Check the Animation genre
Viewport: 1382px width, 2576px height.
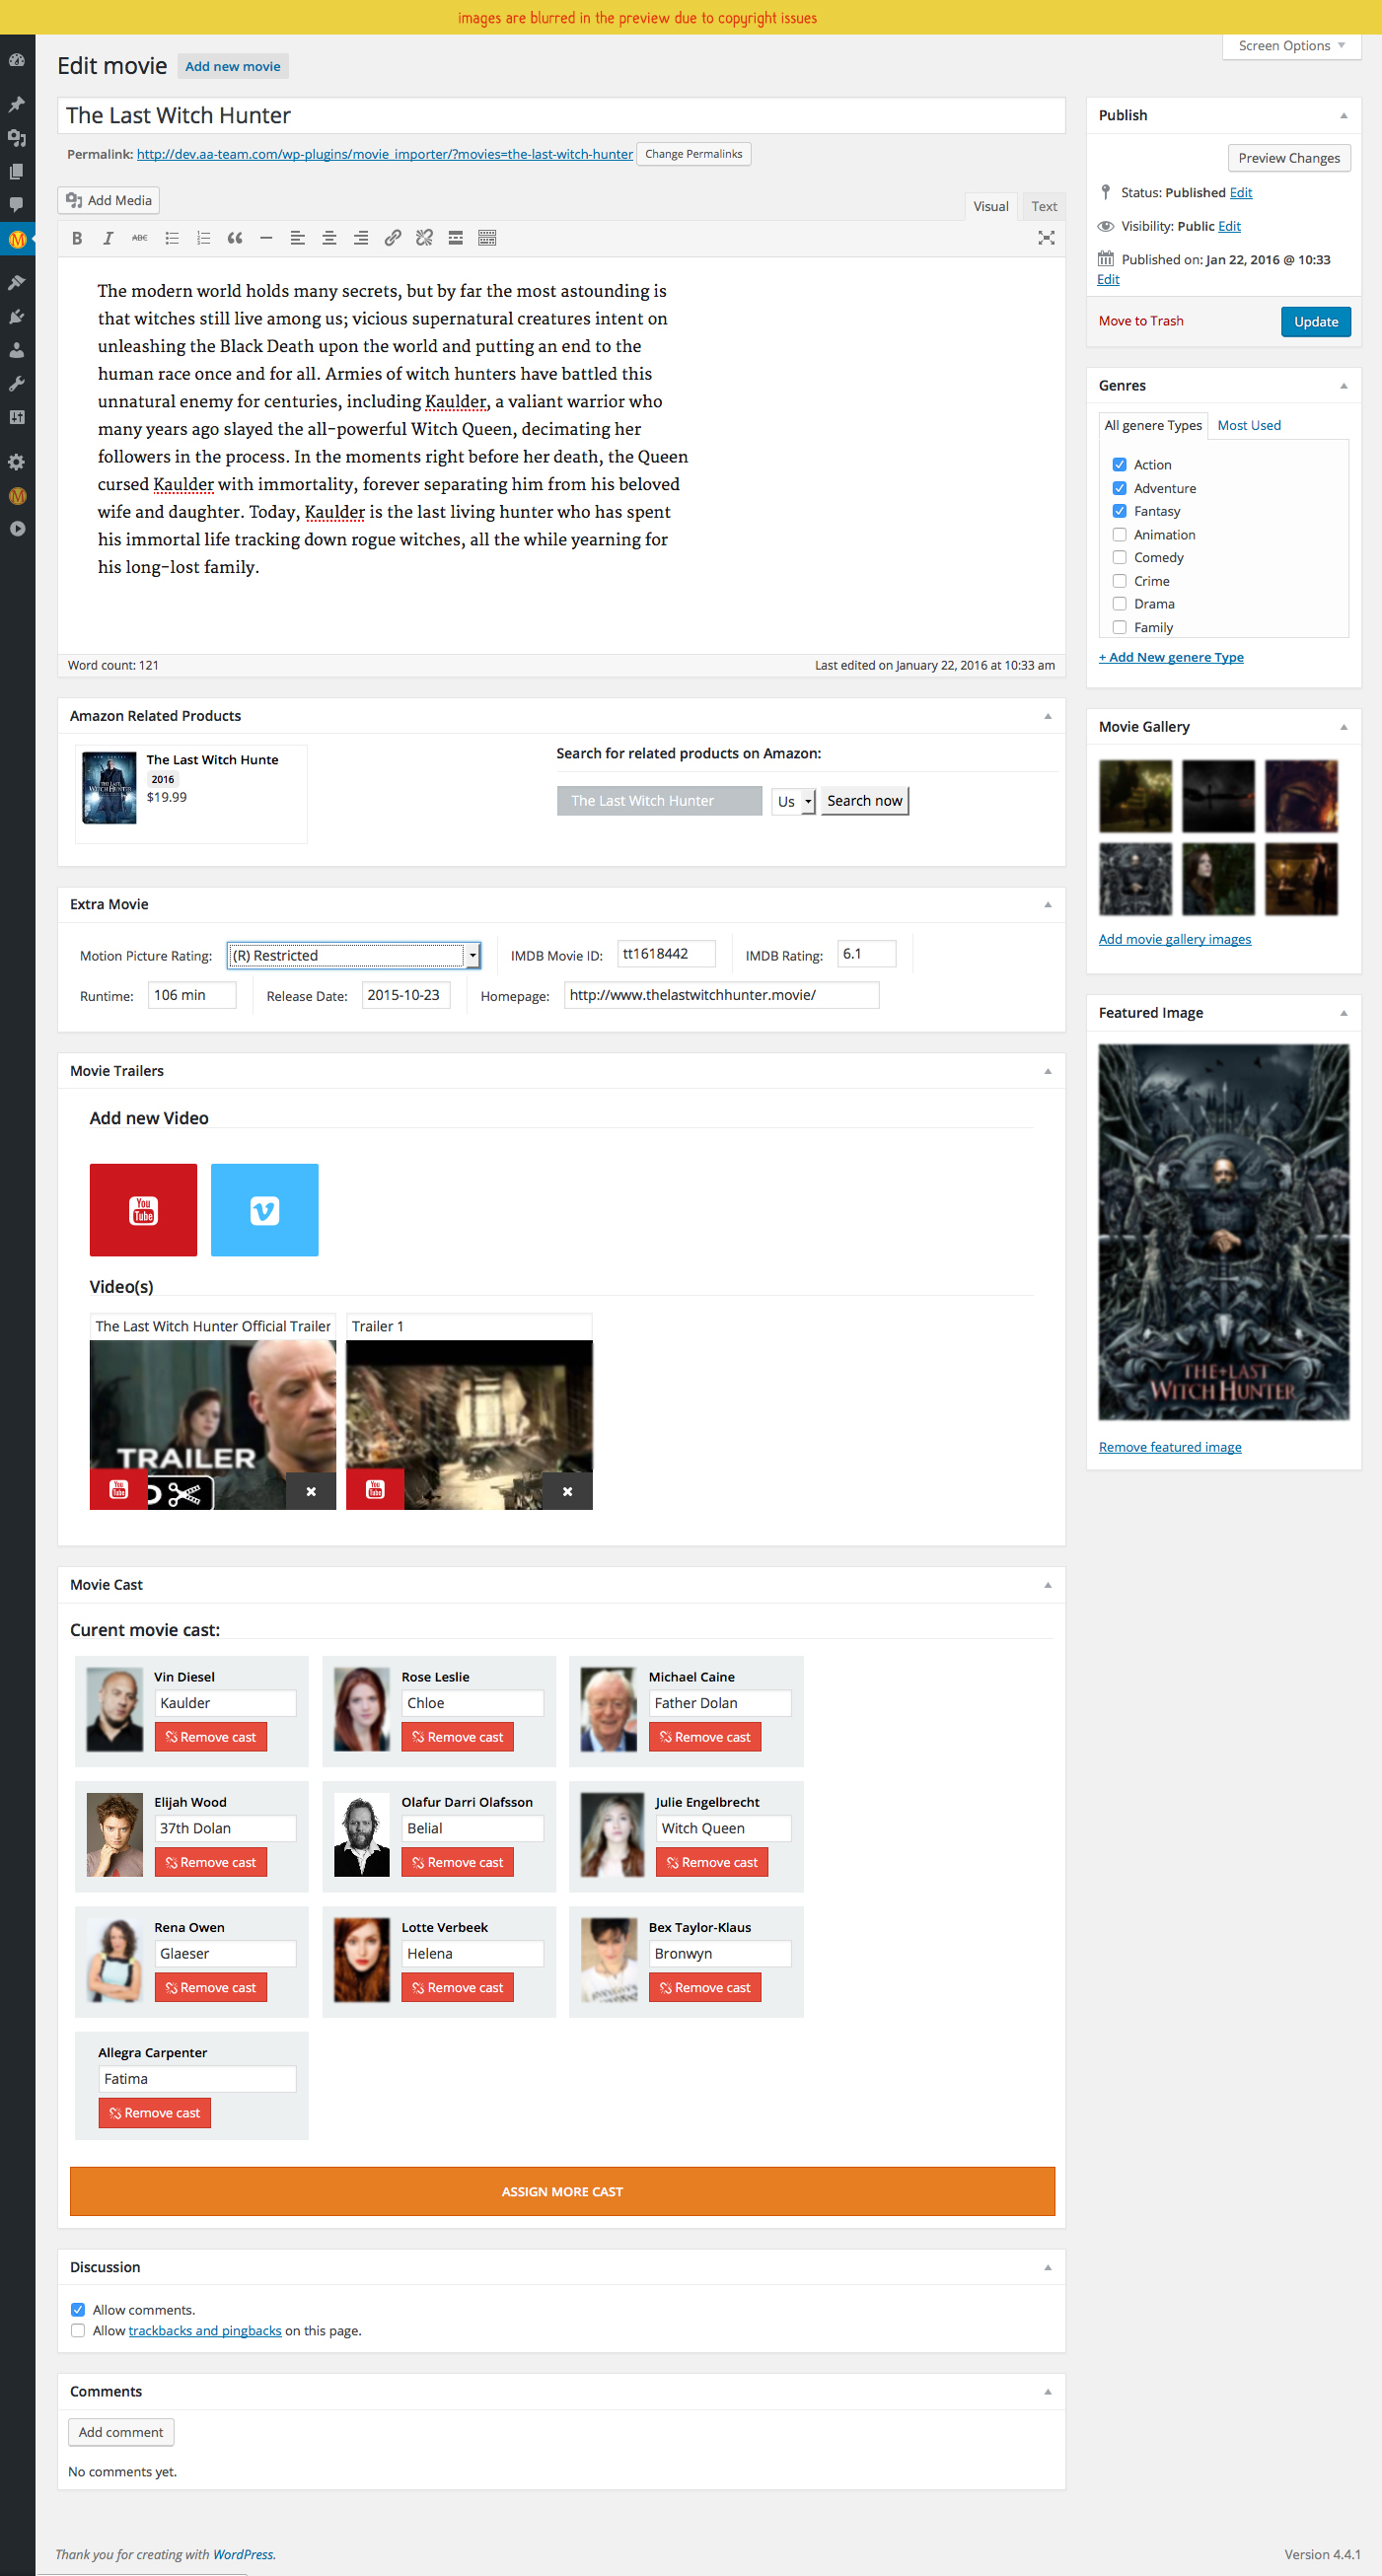(1119, 535)
